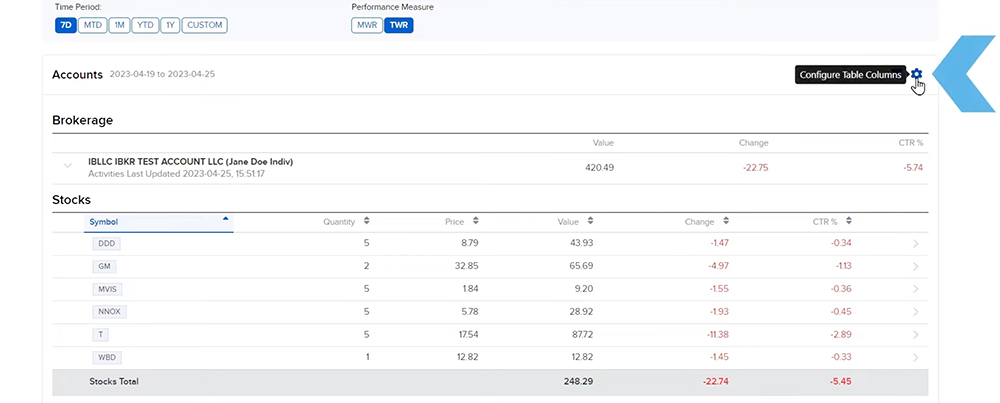This screenshot has height=403, width=1000.
Task: Click the NNOX symbol tag
Action: pyautogui.click(x=108, y=312)
